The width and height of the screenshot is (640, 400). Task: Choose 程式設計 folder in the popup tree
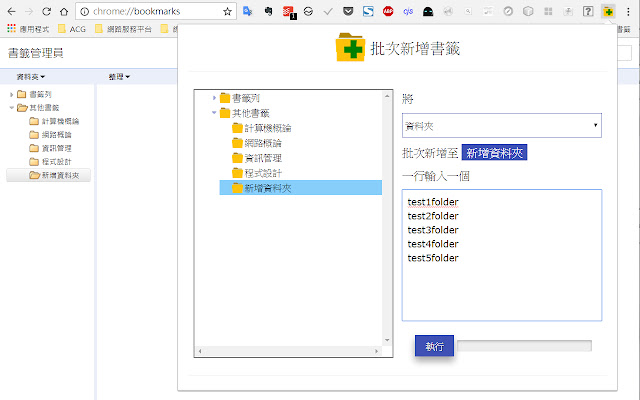(x=257, y=173)
